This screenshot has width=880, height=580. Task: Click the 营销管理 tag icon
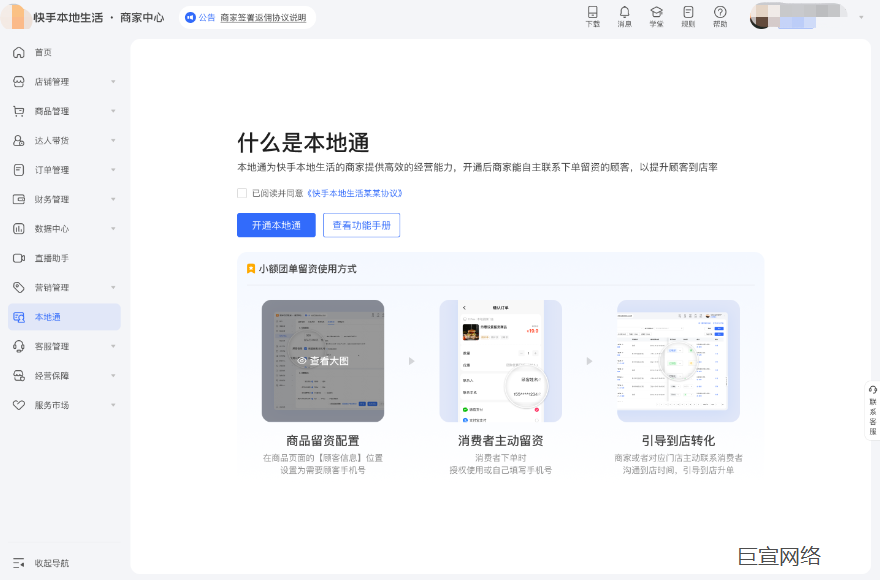[19, 287]
